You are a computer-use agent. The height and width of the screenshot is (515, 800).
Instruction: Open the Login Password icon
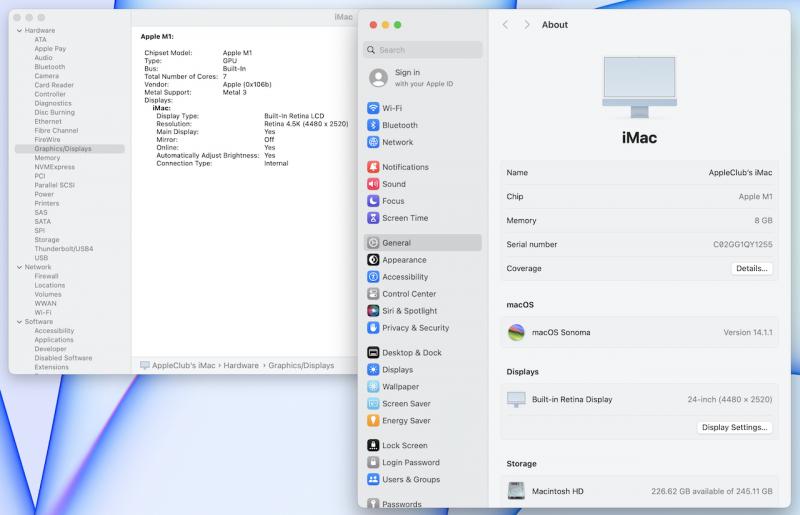[x=373, y=462]
